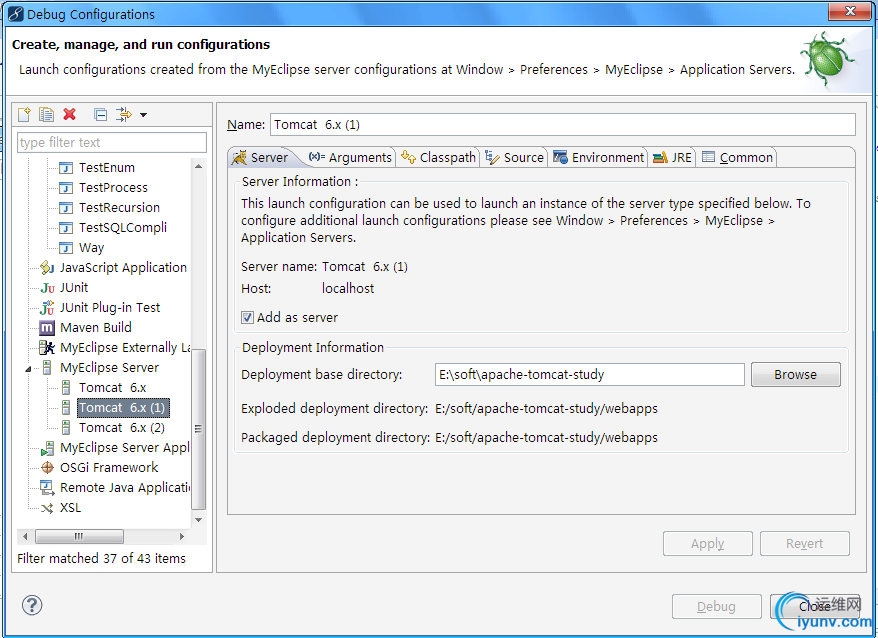The height and width of the screenshot is (638, 878).
Task: Open help with the question mark icon
Action: pos(32,605)
